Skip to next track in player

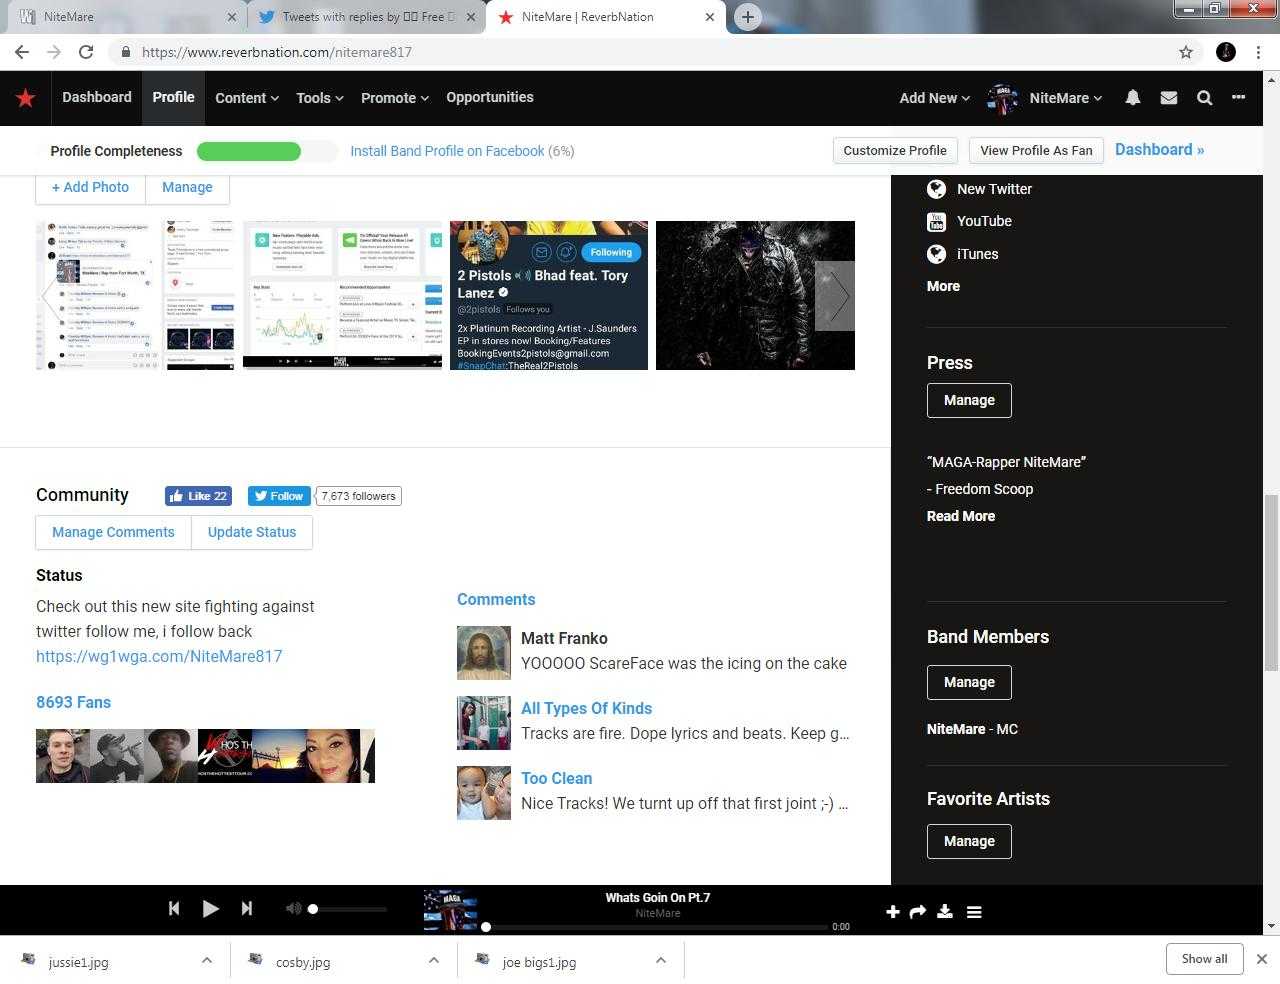pos(246,908)
